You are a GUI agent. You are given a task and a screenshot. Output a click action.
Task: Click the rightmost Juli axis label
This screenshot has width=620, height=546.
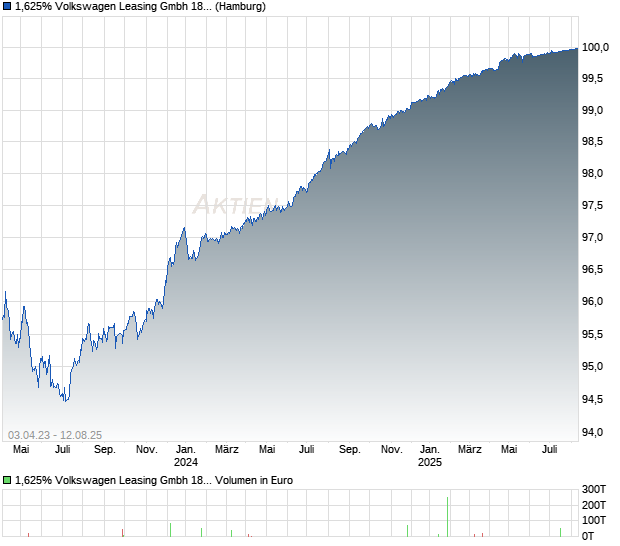coord(550,450)
